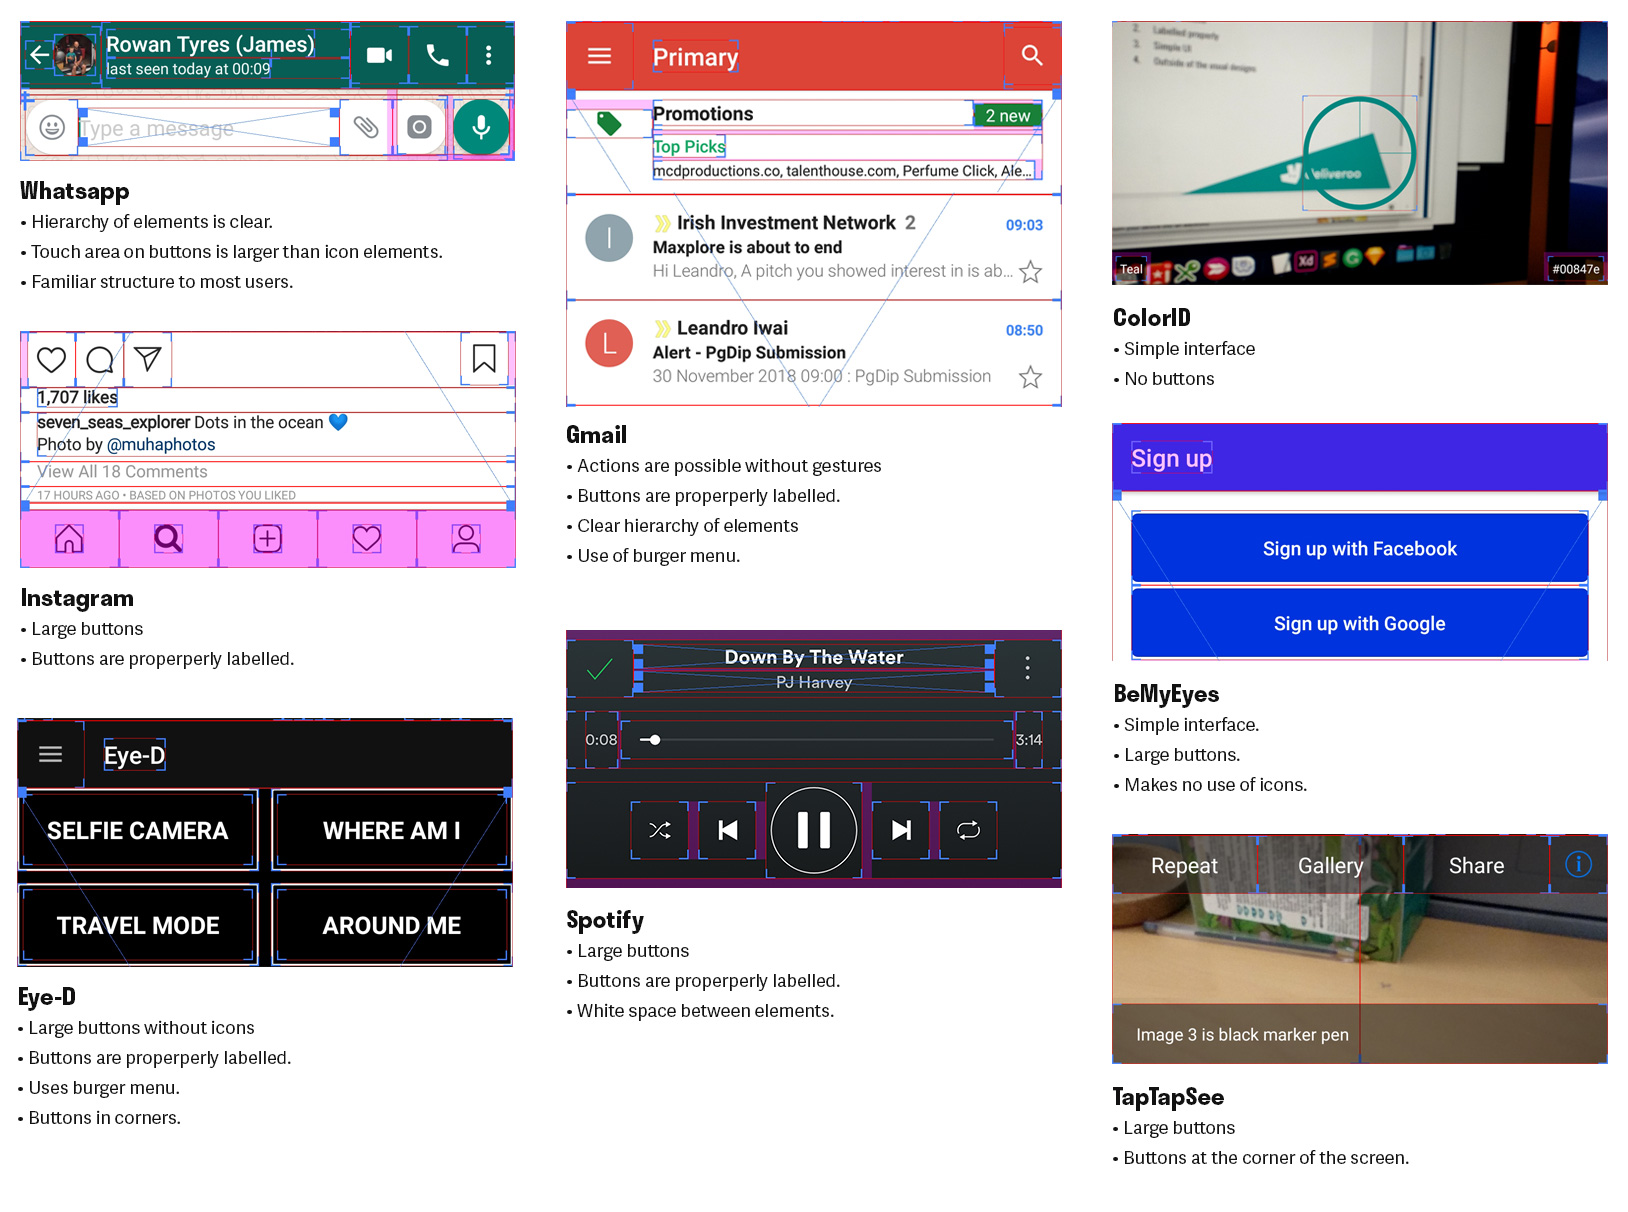Skip to the previous track
The height and width of the screenshot is (1212, 1628).
click(728, 830)
